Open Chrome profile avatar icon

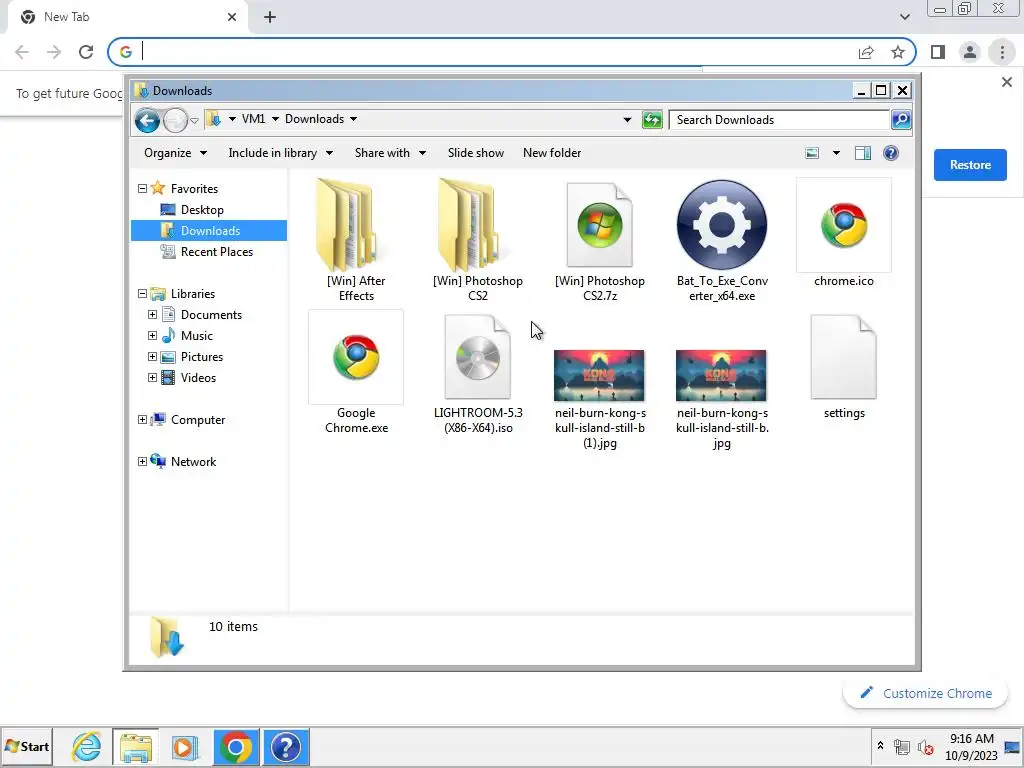point(970,52)
